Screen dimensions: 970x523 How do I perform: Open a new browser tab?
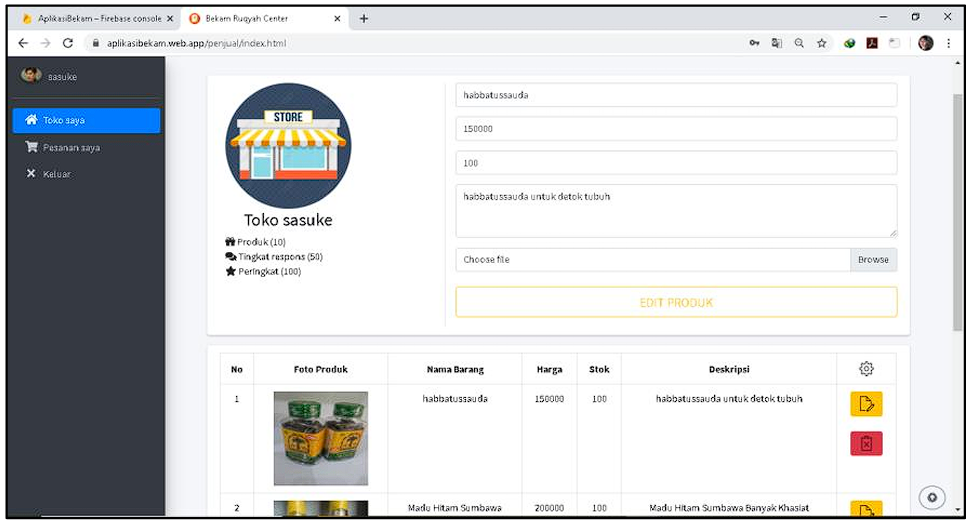pyautogui.click(x=364, y=18)
